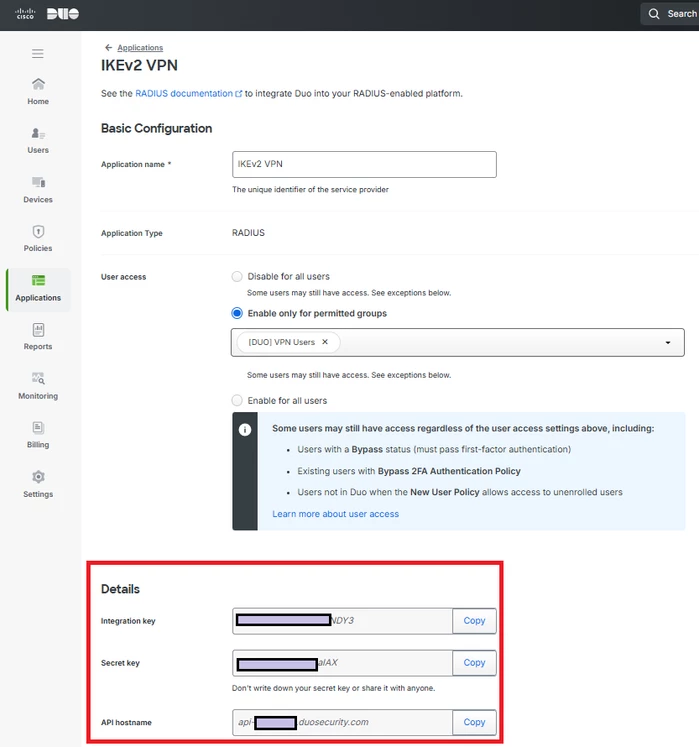This screenshot has width=699, height=747.
Task: Open Learn more about user access link
Action: point(335,514)
